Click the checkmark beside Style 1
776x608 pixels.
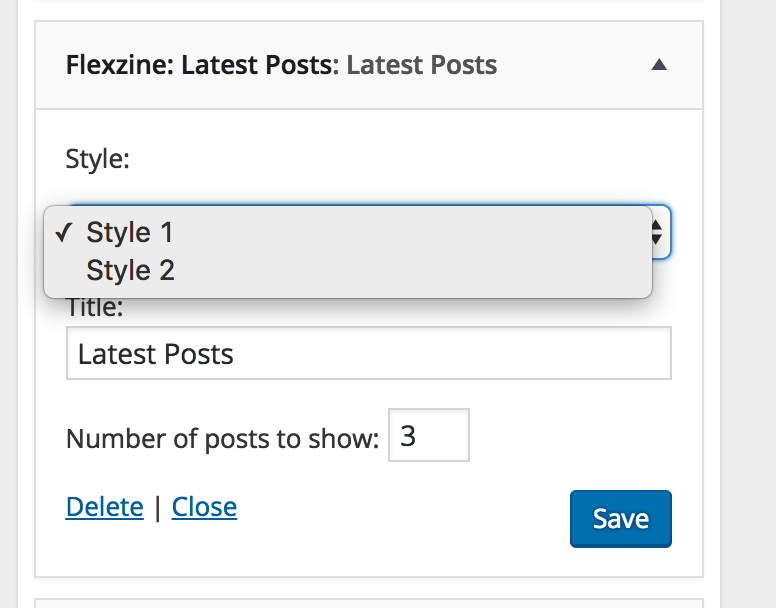(64, 232)
